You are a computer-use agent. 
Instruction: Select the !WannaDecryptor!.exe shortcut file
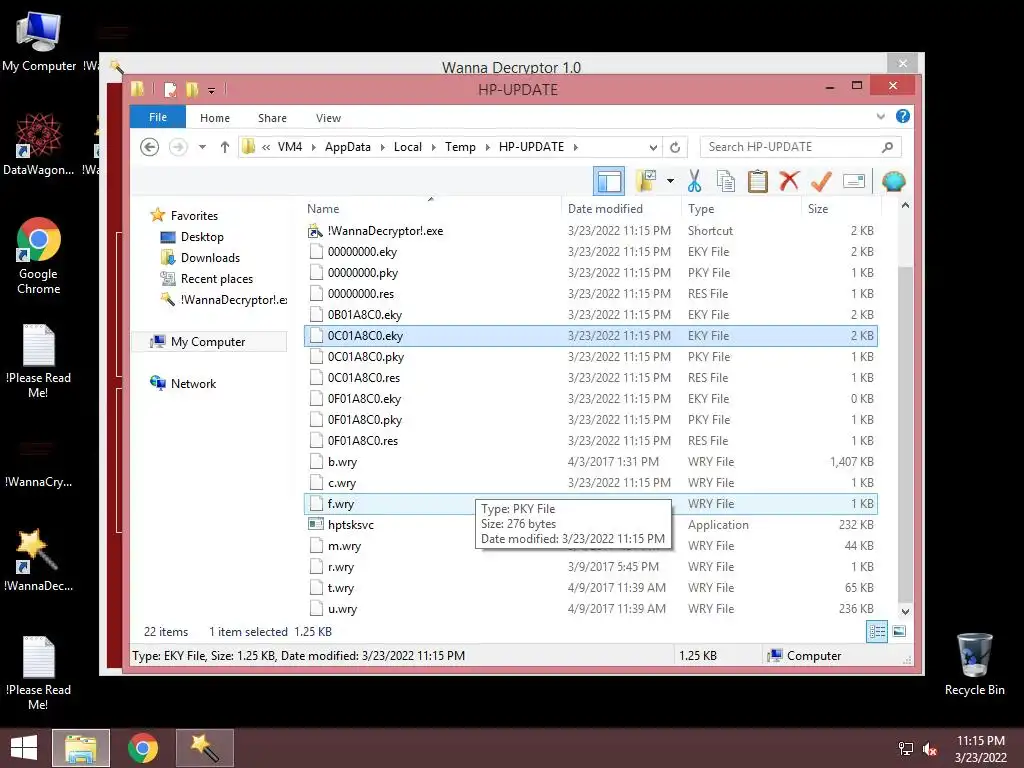tap(590, 231)
